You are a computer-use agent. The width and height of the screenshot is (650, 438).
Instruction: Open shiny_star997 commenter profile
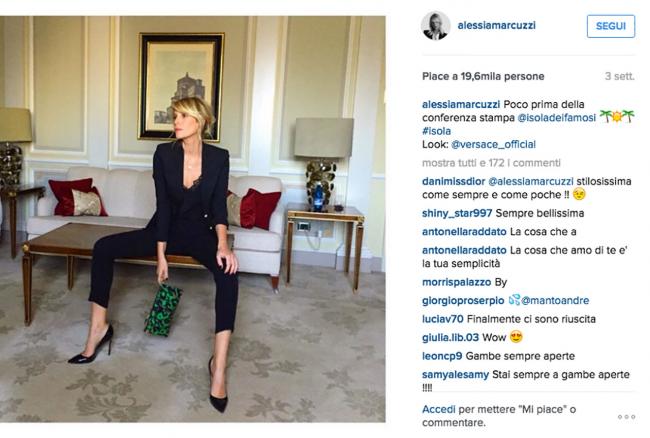click(457, 213)
